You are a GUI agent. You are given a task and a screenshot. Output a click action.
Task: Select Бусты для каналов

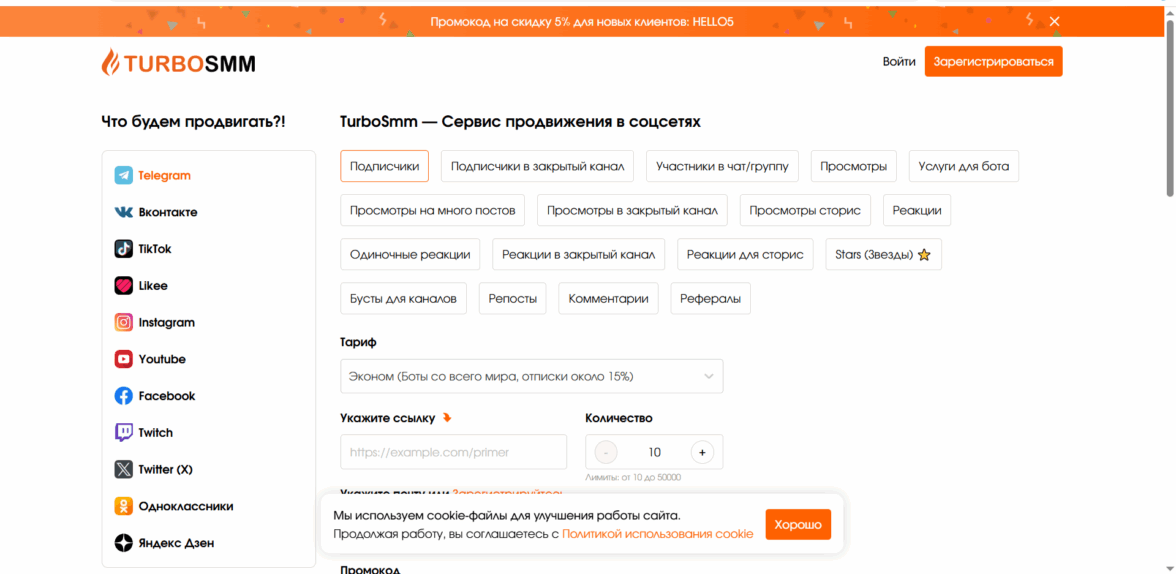(x=404, y=299)
